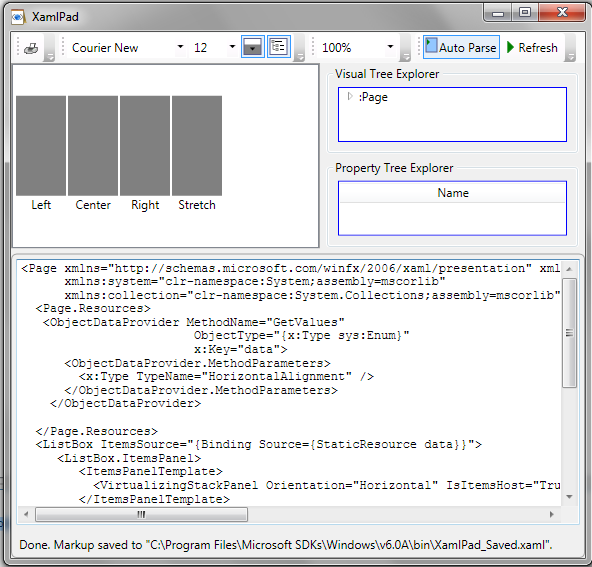Click the printer icon in toolbar
The height and width of the screenshot is (567, 592).
coord(31,48)
